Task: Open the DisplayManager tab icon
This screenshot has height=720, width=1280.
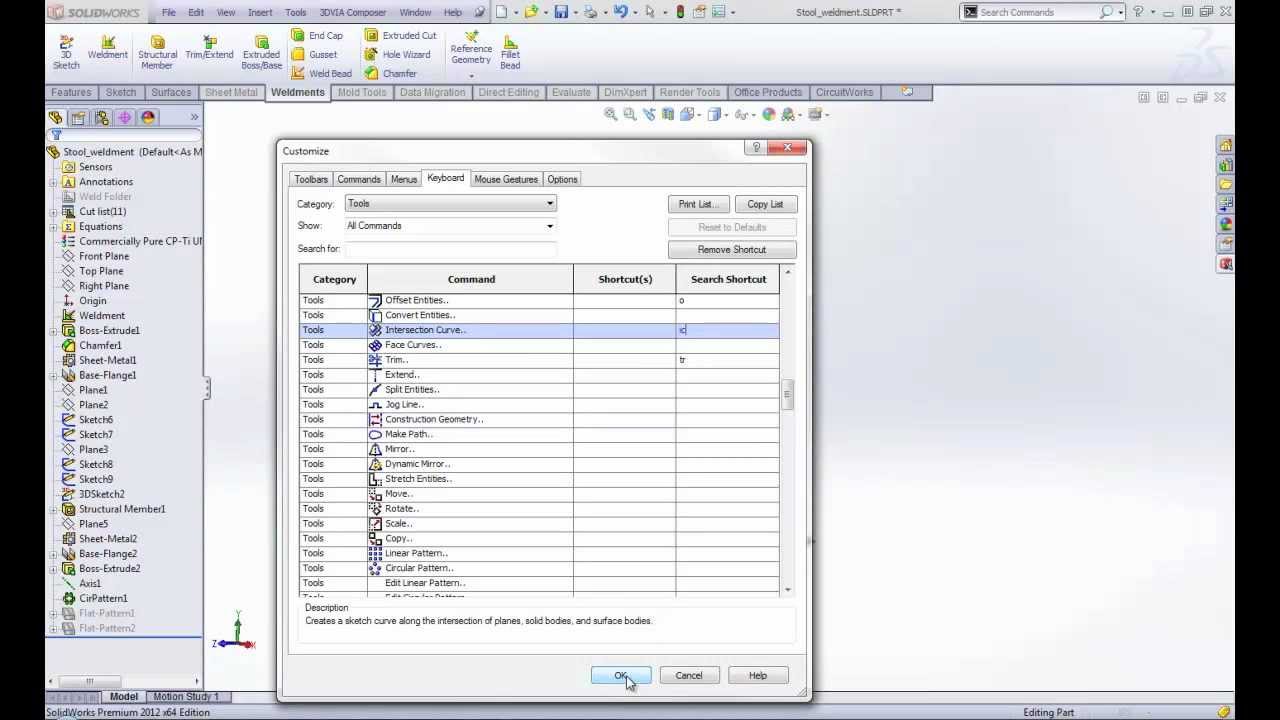Action: click(148, 117)
